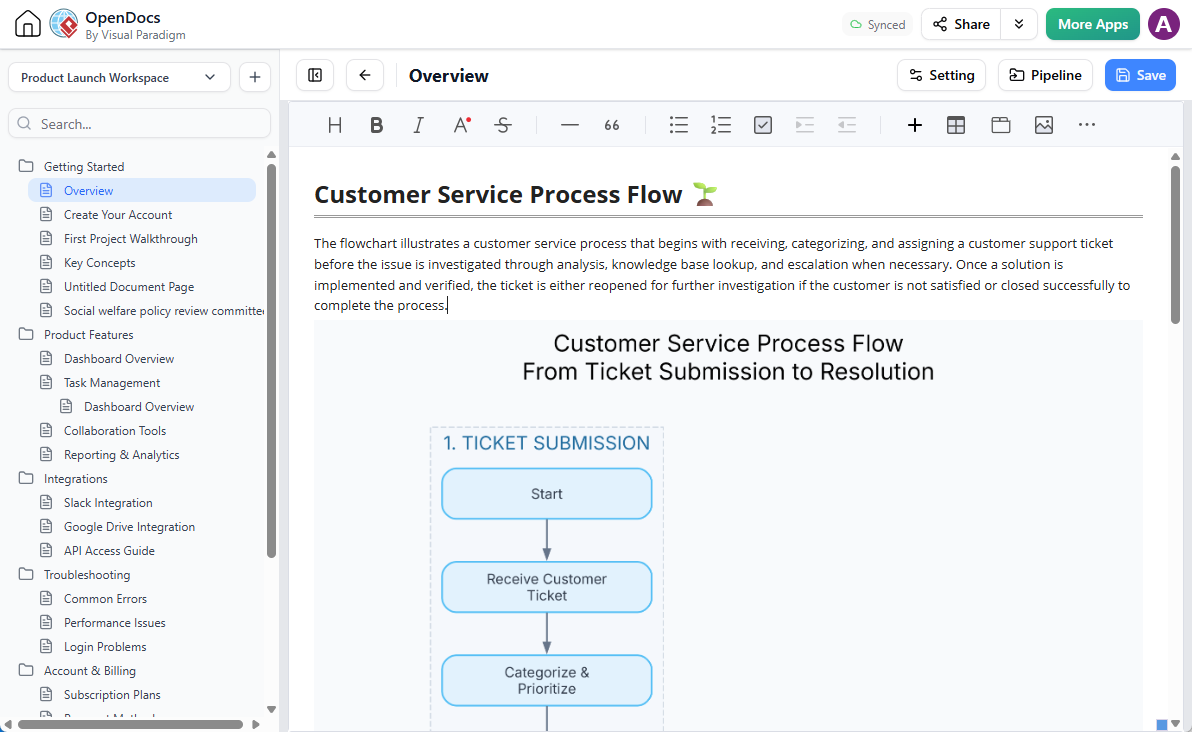The image size is (1192, 732).
Task: Collapse the Troubleshooting folder
Action: point(27,574)
